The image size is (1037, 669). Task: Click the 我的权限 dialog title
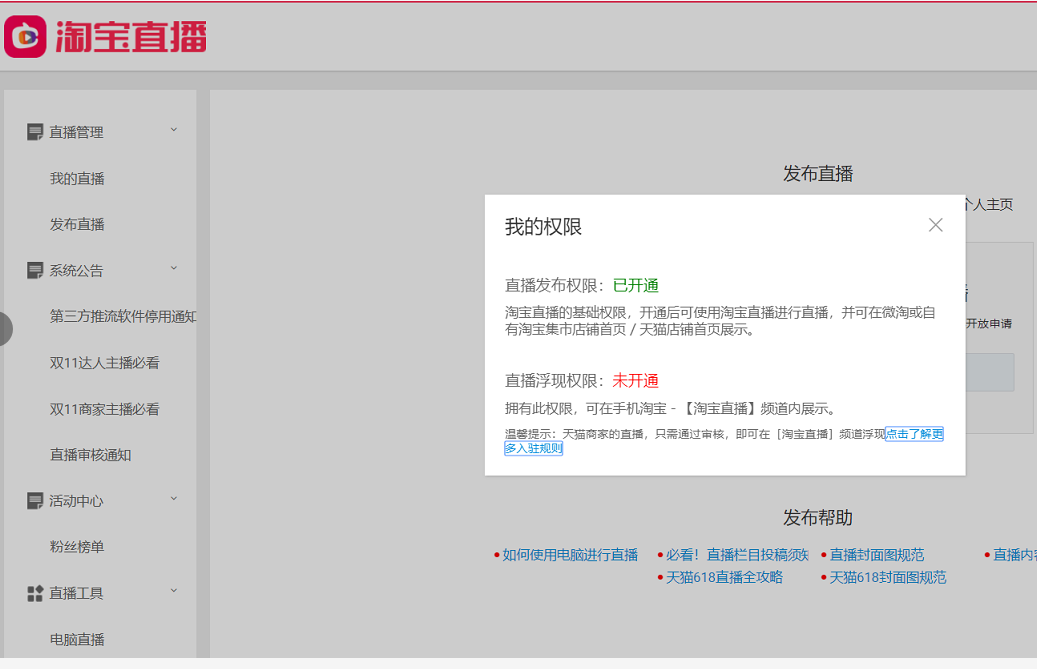[544, 227]
